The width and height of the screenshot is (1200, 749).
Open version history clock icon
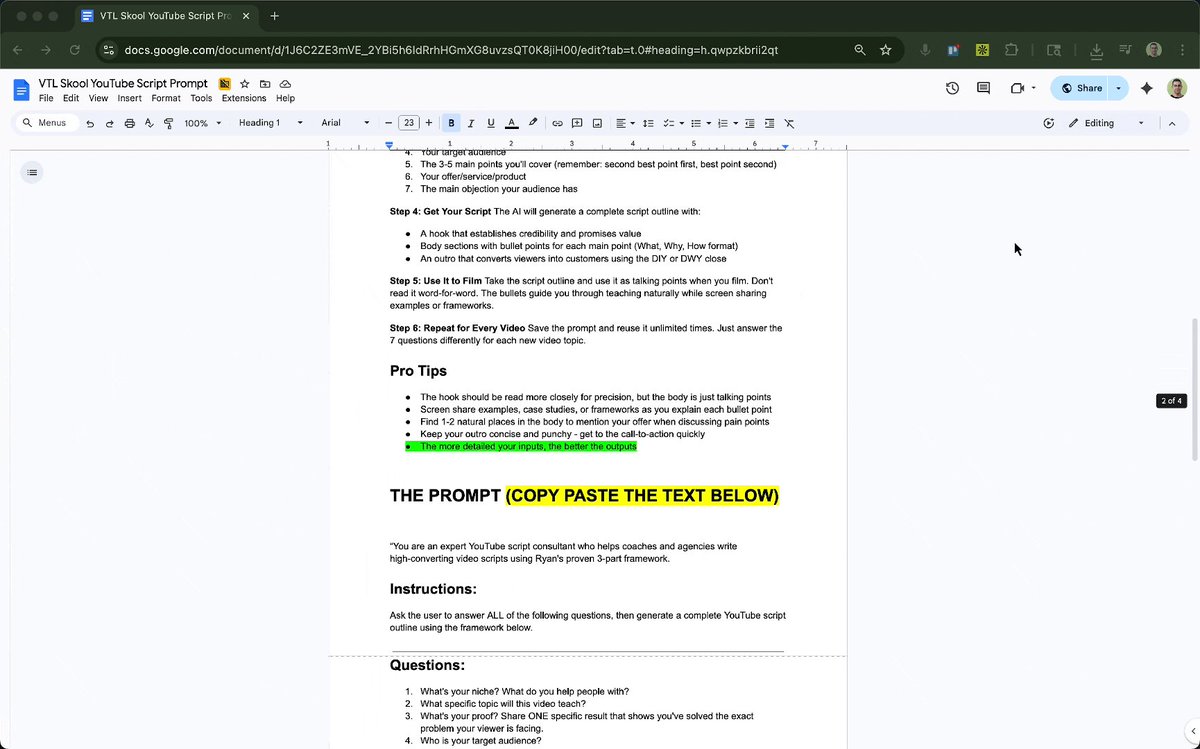(x=952, y=88)
